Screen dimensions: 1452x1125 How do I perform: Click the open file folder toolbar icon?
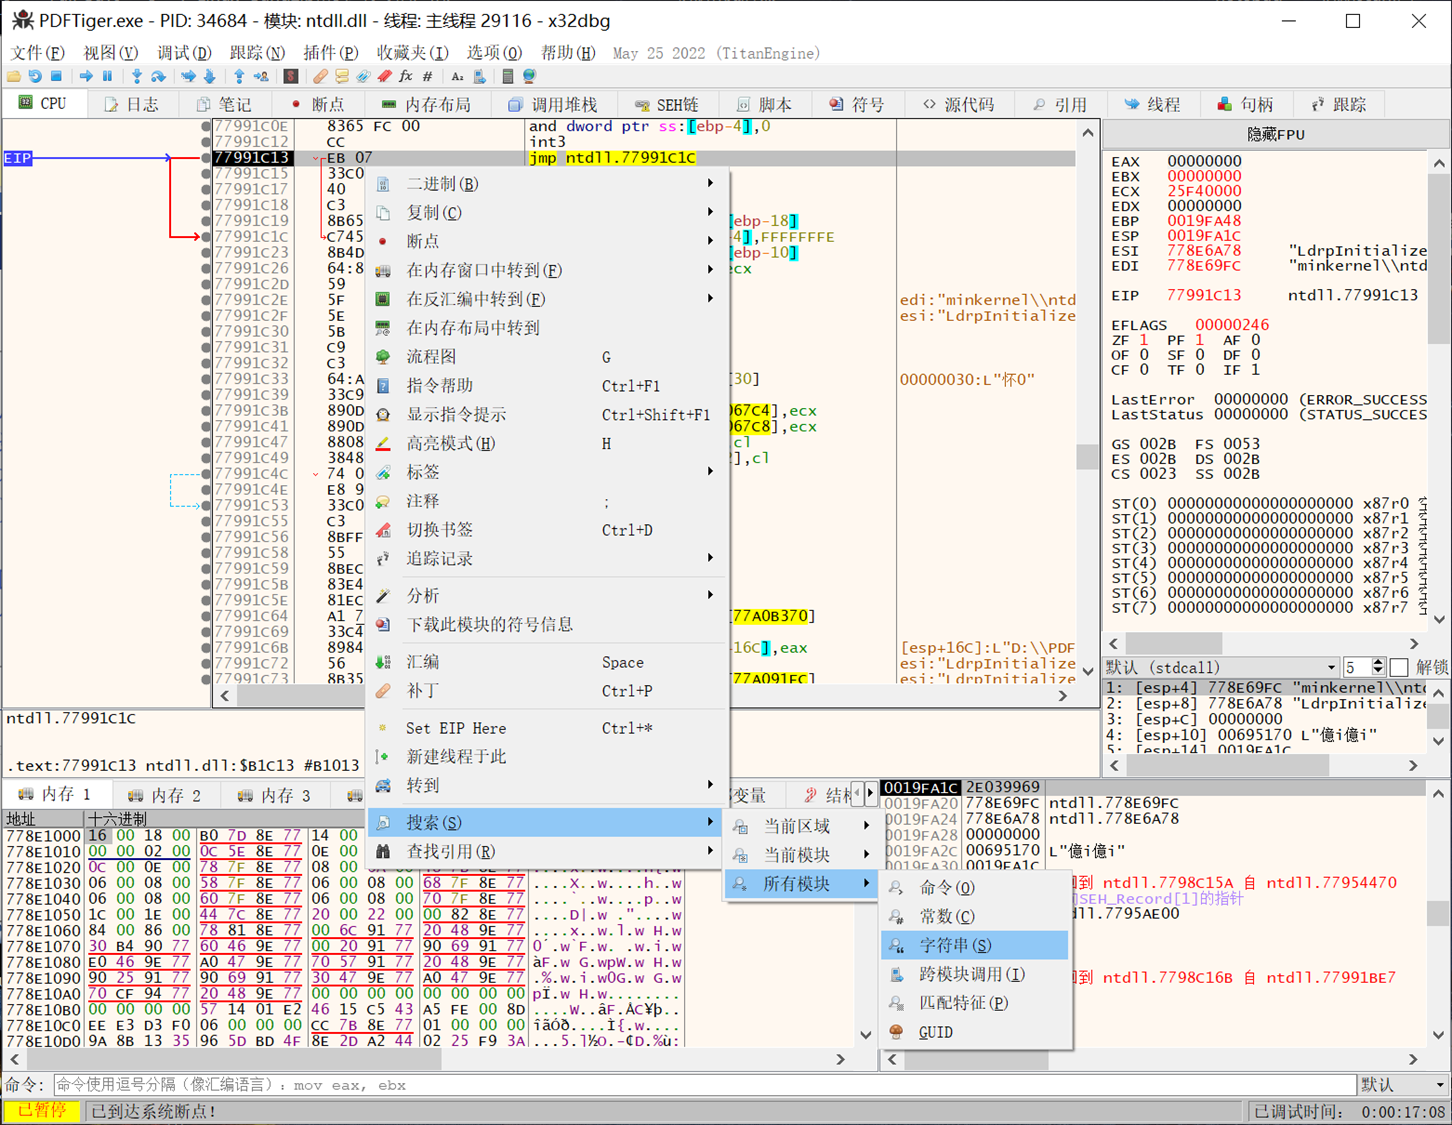14,77
